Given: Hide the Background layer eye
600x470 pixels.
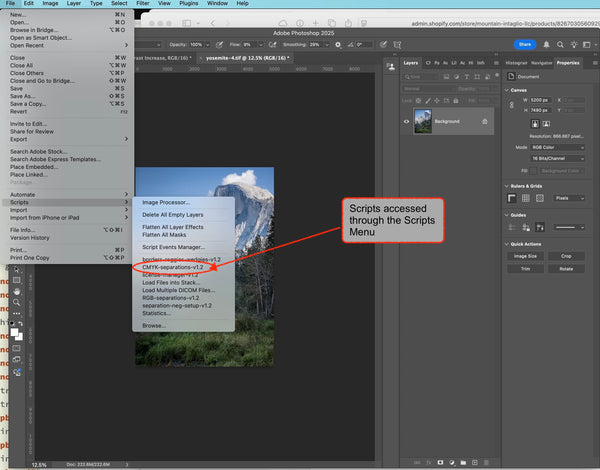Looking at the screenshot, I should (406, 121).
